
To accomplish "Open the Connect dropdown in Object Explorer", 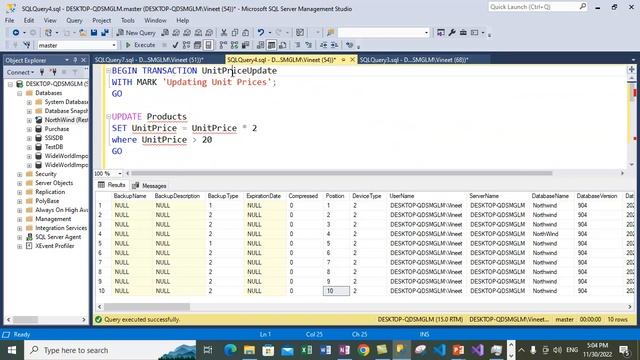I will pos(20,72).
